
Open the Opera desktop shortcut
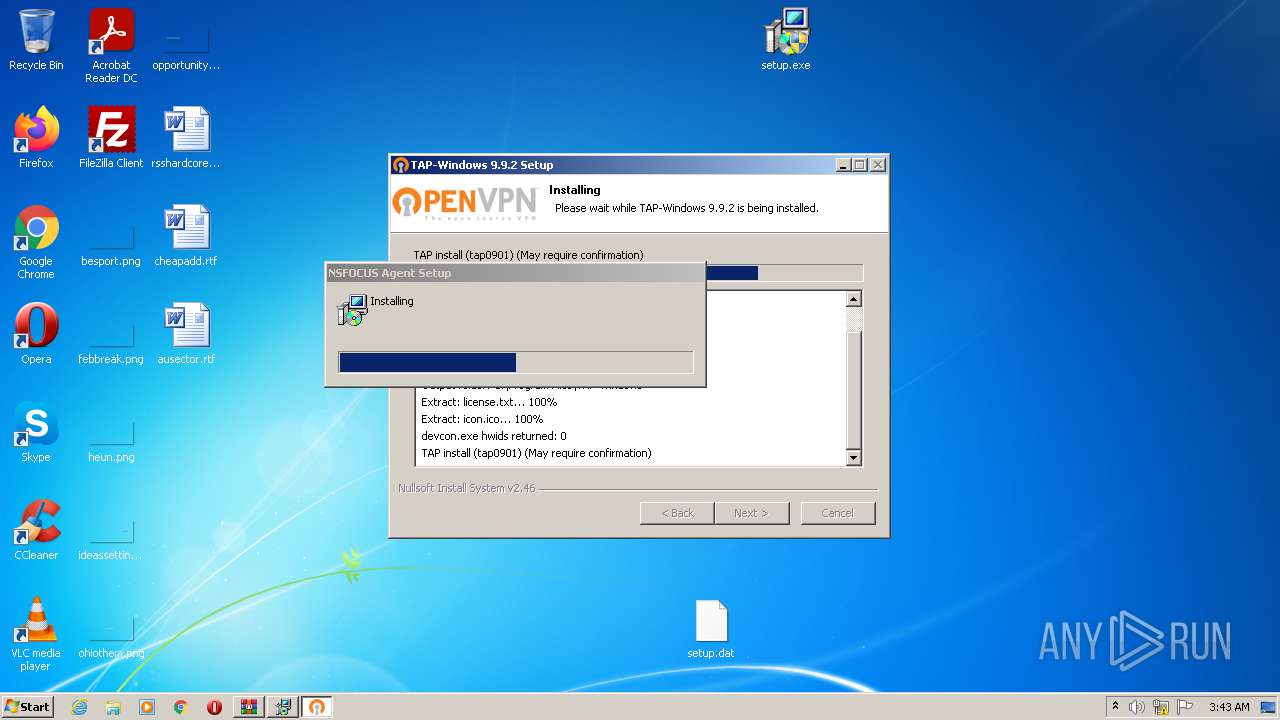tap(36, 334)
